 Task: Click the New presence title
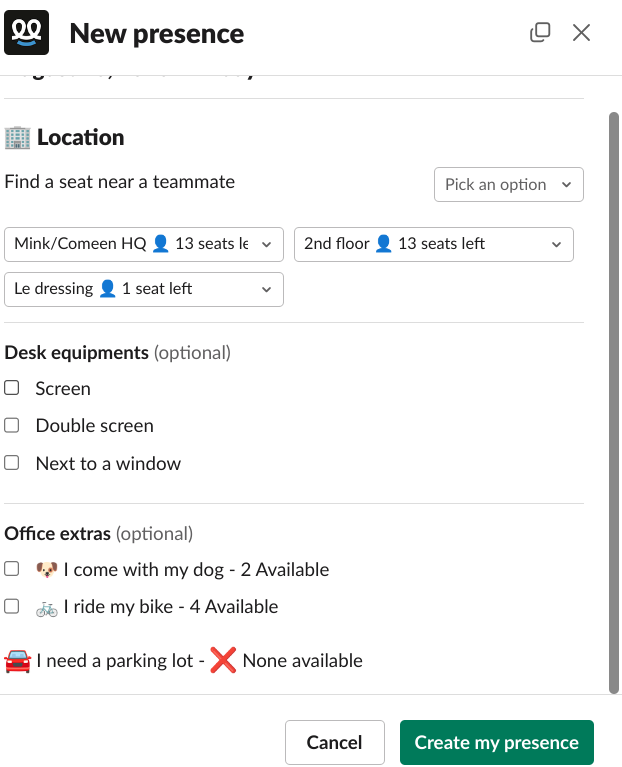coord(157,34)
